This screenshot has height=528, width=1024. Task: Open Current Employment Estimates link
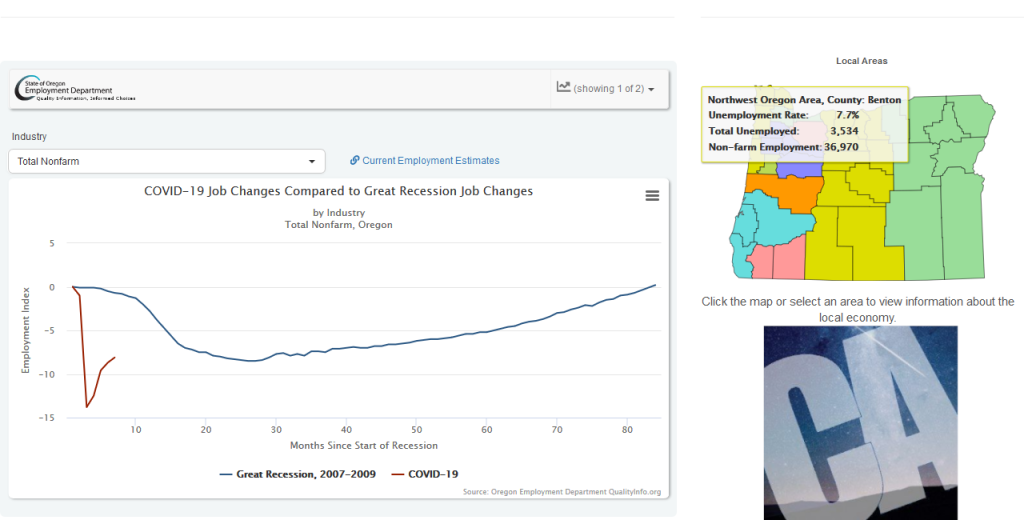(x=430, y=161)
